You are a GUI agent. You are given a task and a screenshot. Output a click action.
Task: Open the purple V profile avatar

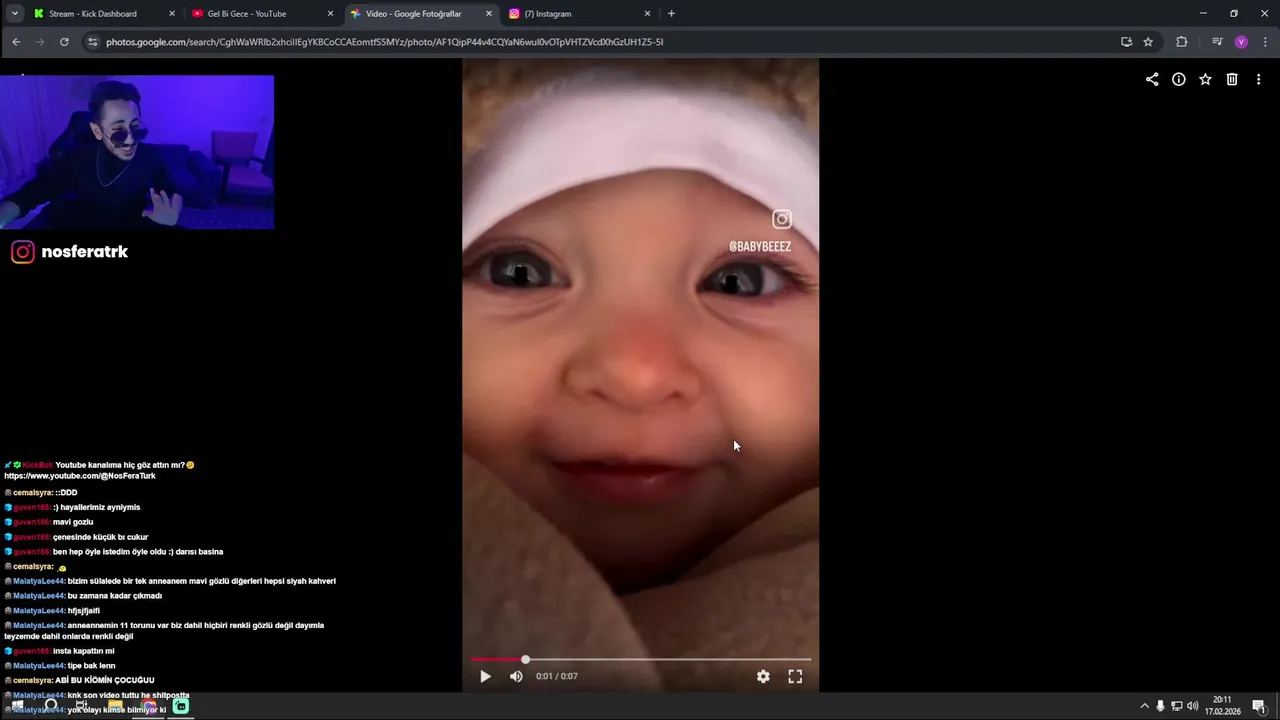(1241, 42)
